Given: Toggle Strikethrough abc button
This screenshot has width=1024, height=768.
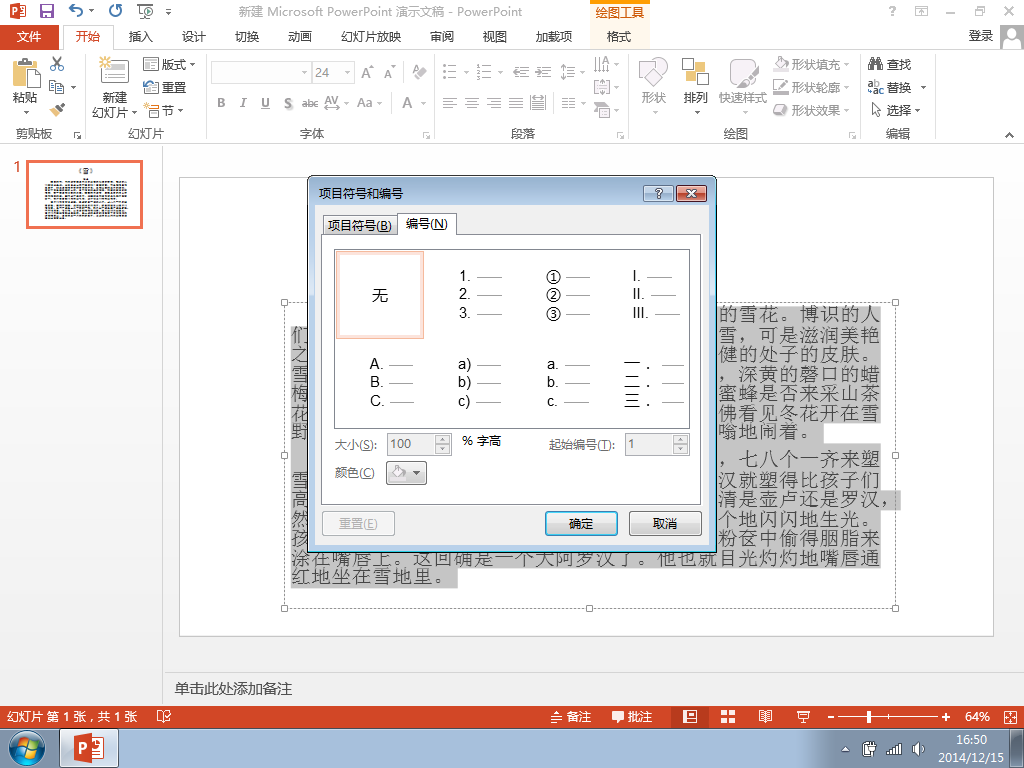Looking at the screenshot, I should point(310,103).
